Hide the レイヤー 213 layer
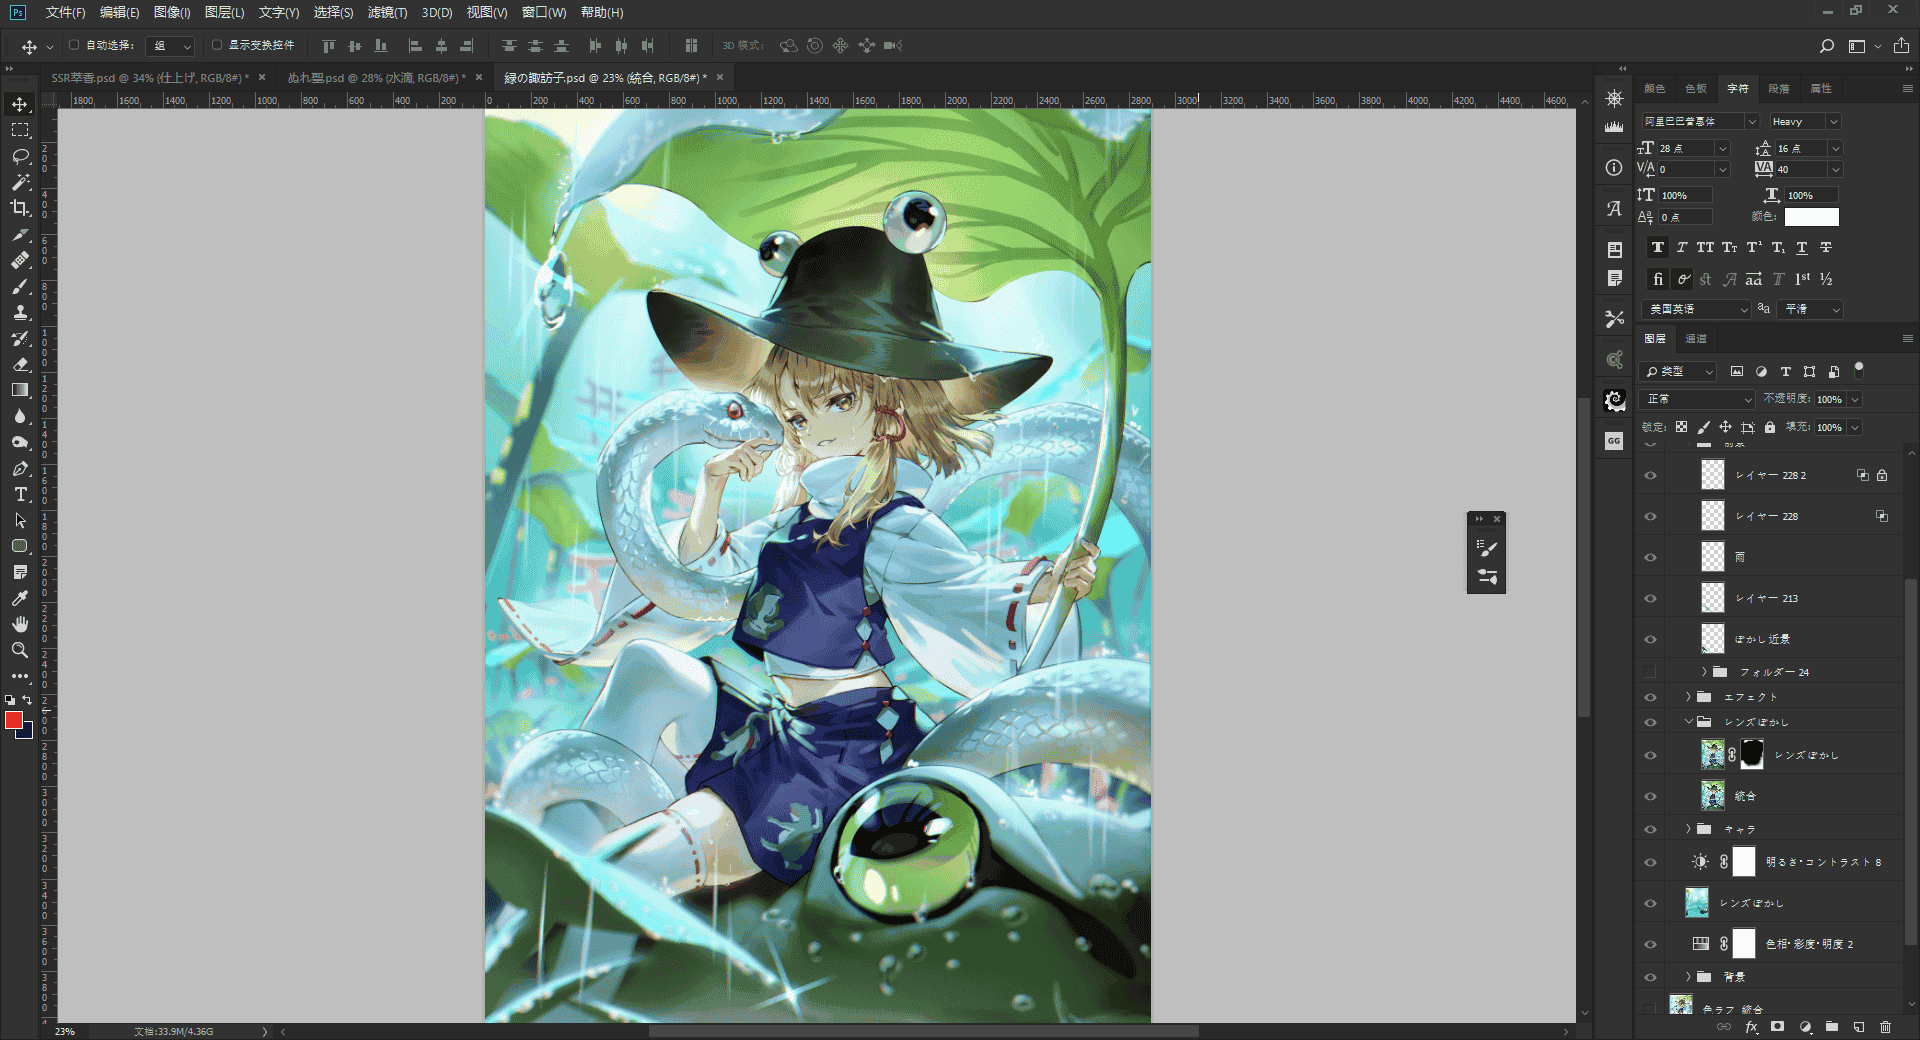 pos(1651,598)
